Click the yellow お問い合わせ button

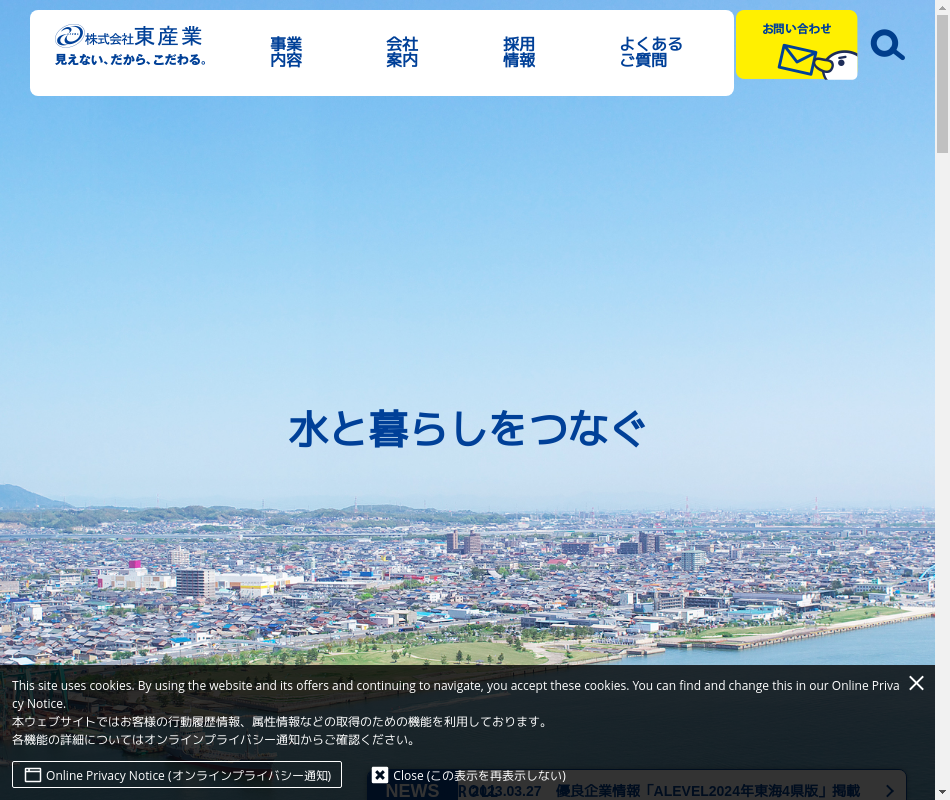coord(796,44)
